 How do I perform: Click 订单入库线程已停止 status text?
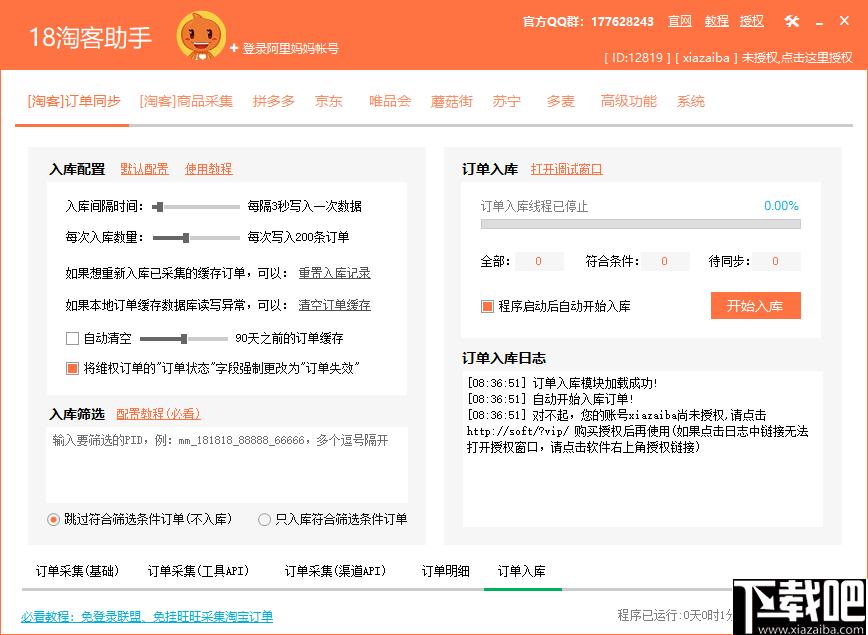[534, 206]
